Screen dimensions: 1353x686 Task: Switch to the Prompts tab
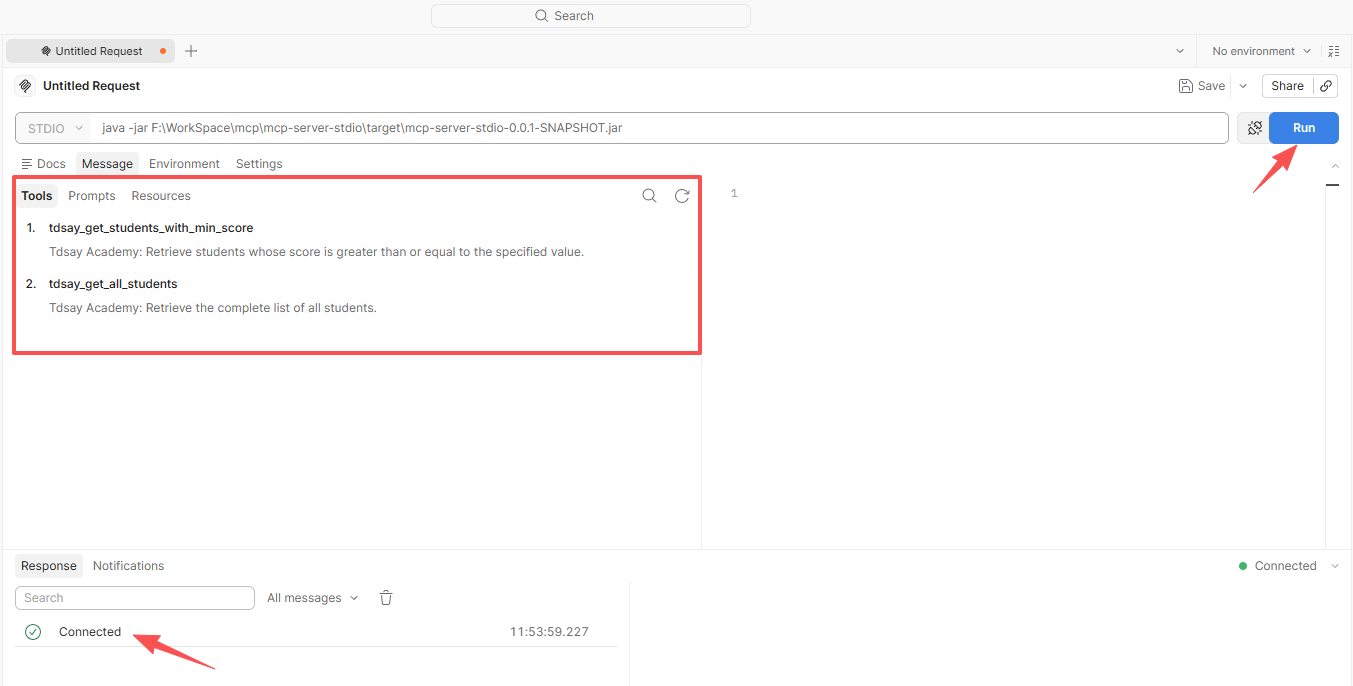coord(92,196)
